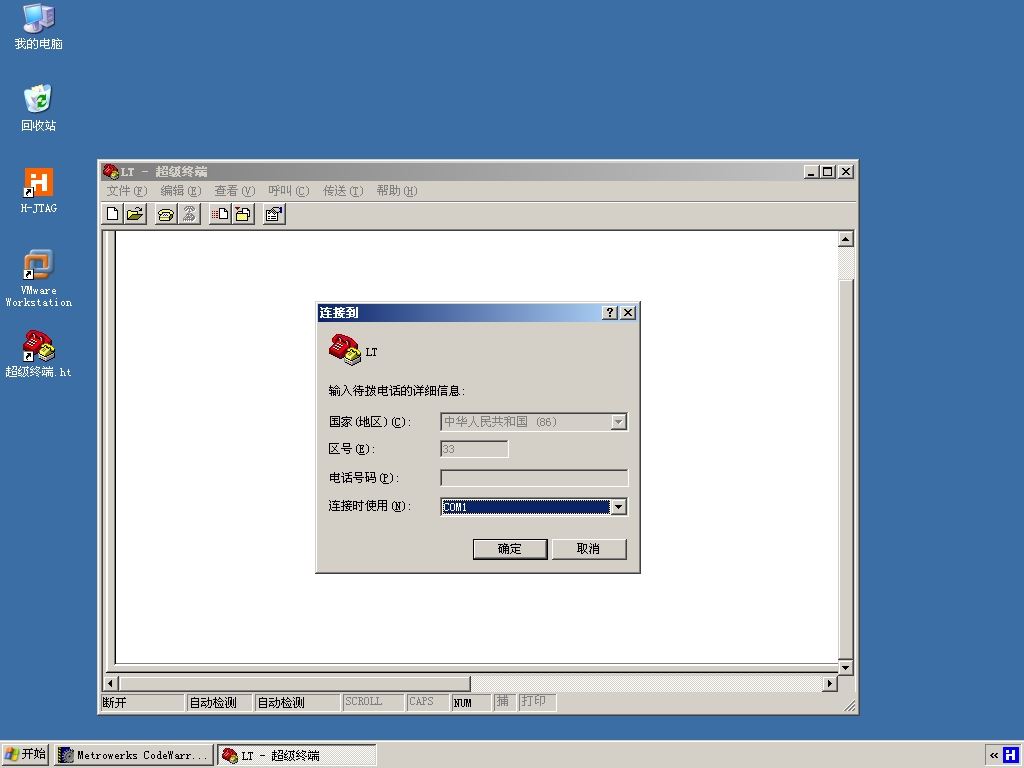Open the 呼叫(C) menu
The image size is (1024, 768).
coord(288,191)
